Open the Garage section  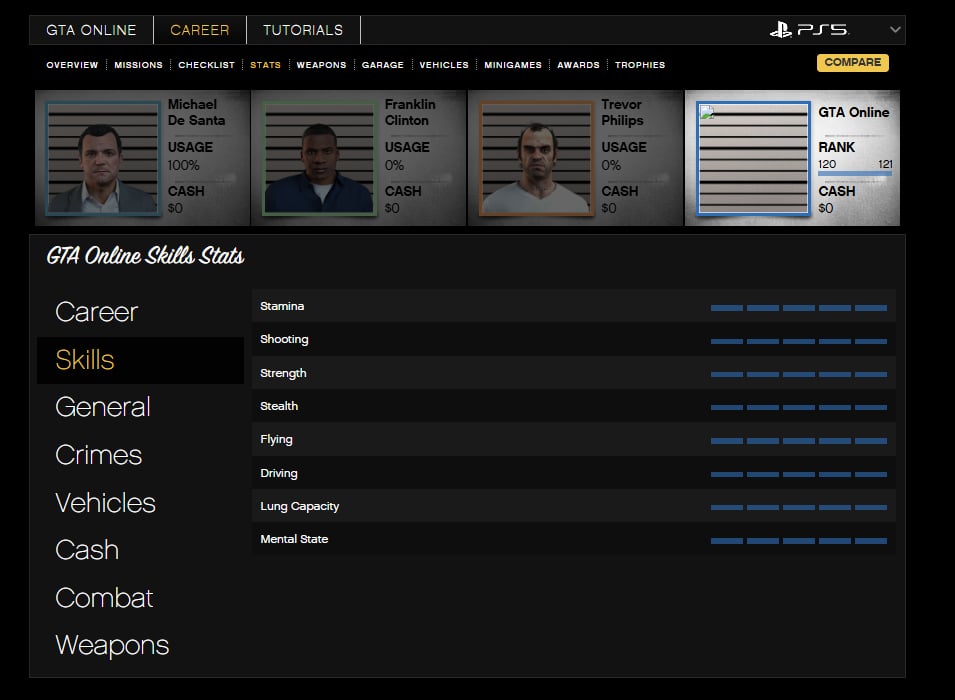(x=382, y=65)
